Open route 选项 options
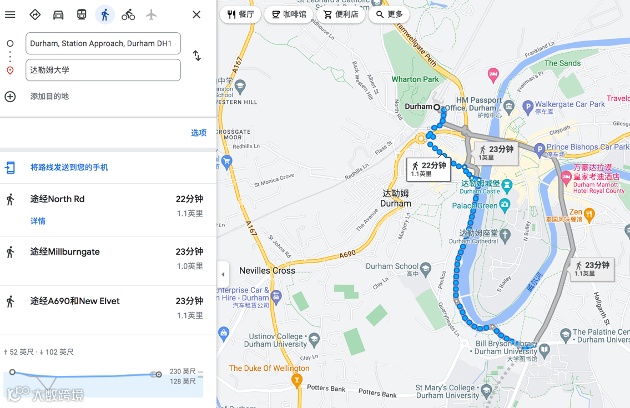The image size is (630, 408). pos(198,133)
